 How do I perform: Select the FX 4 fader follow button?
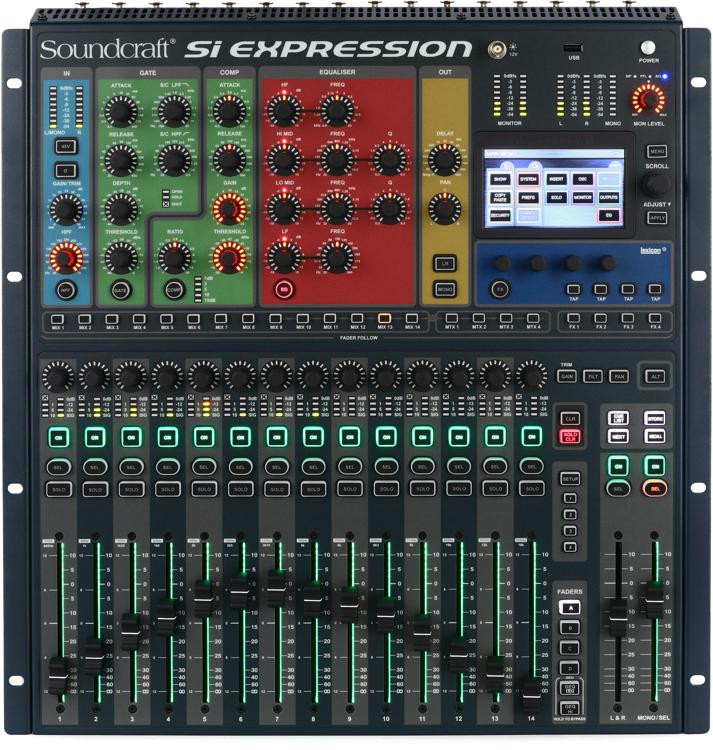tap(655, 319)
